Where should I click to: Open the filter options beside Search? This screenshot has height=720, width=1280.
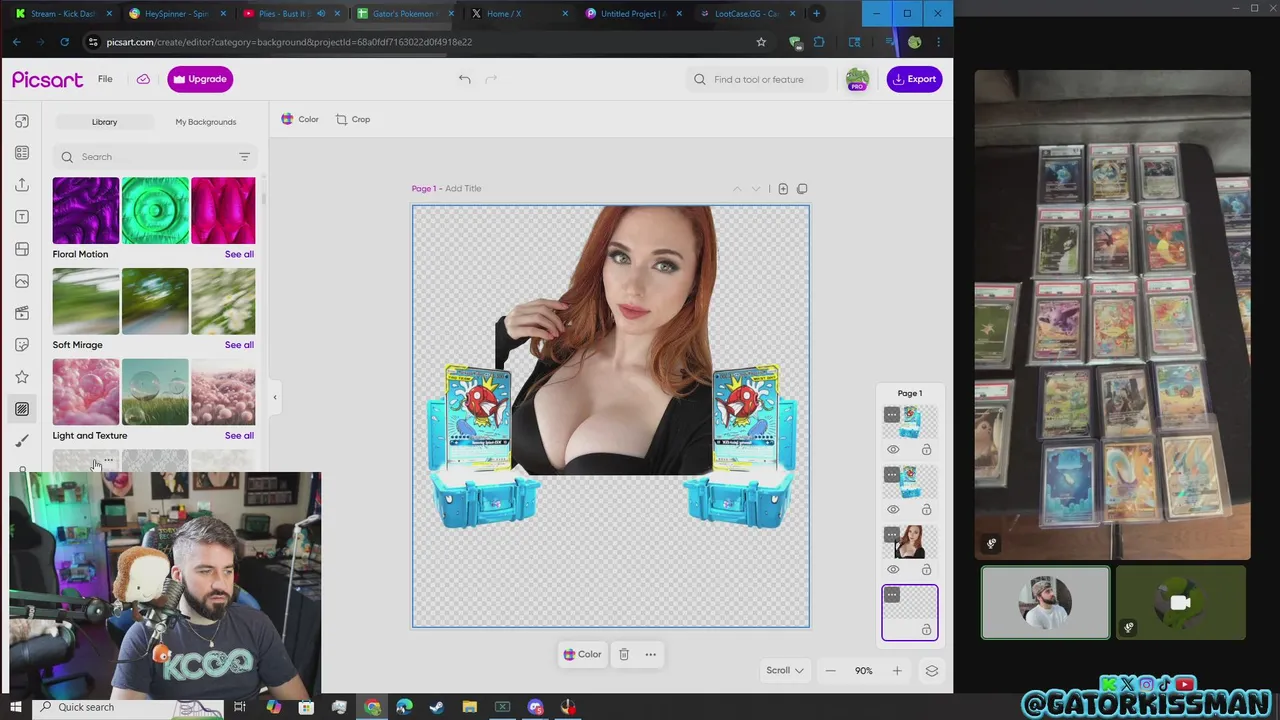[244, 157]
